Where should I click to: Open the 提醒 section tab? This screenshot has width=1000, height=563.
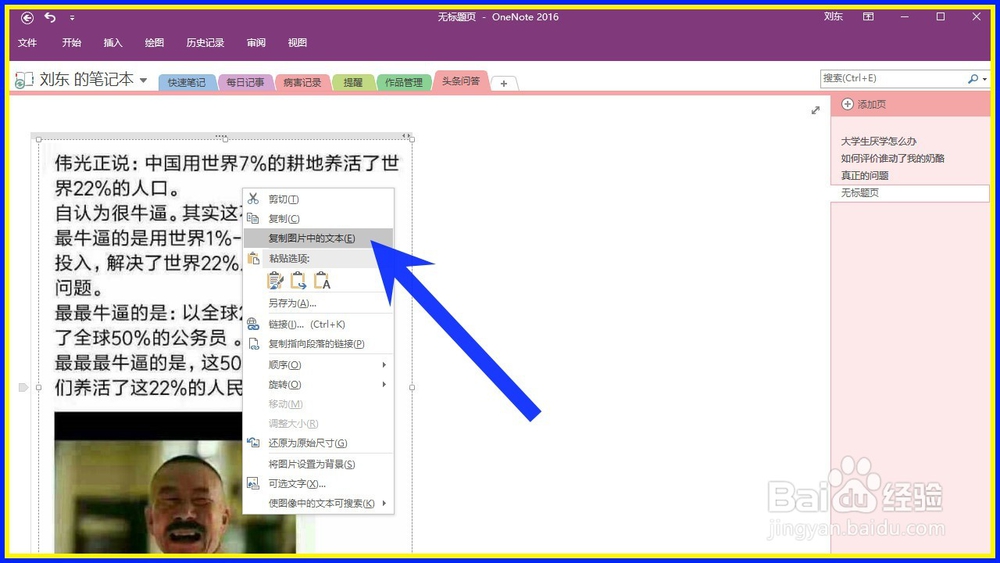[353, 82]
